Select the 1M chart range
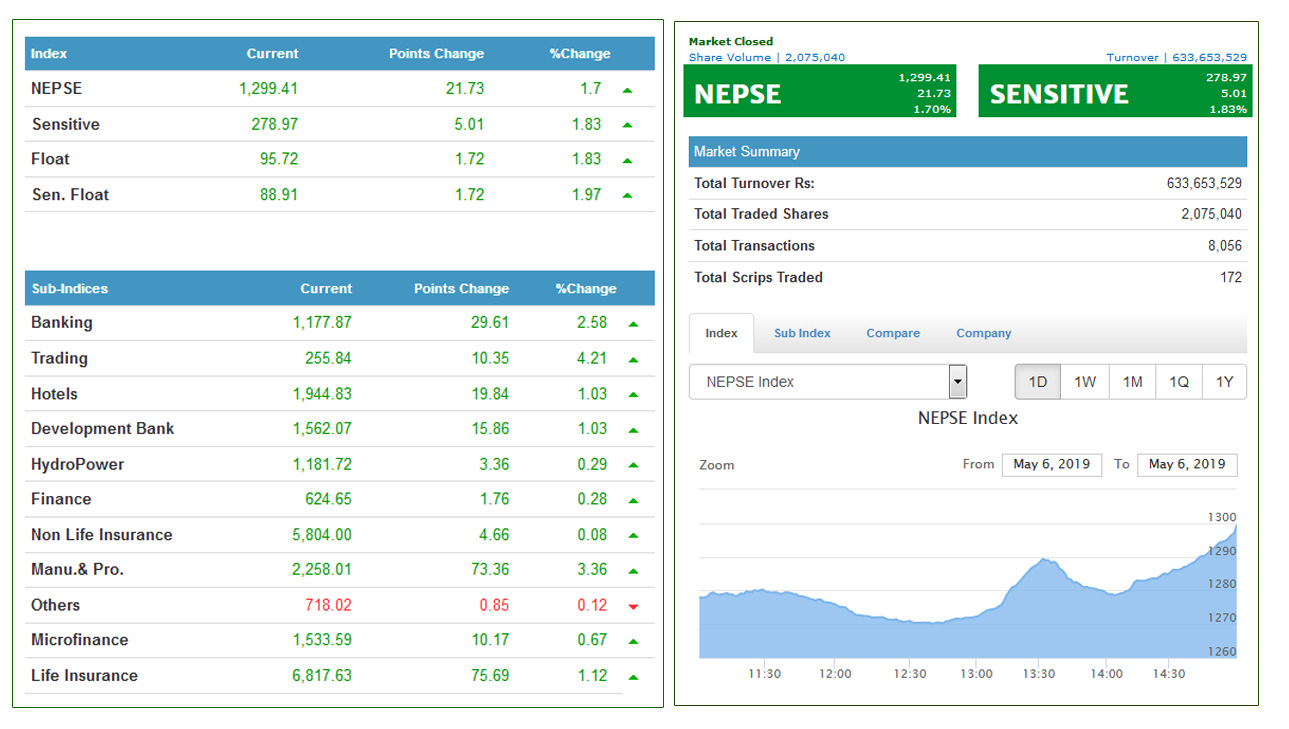The width and height of the screenshot is (1289, 729). pos(1132,382)
